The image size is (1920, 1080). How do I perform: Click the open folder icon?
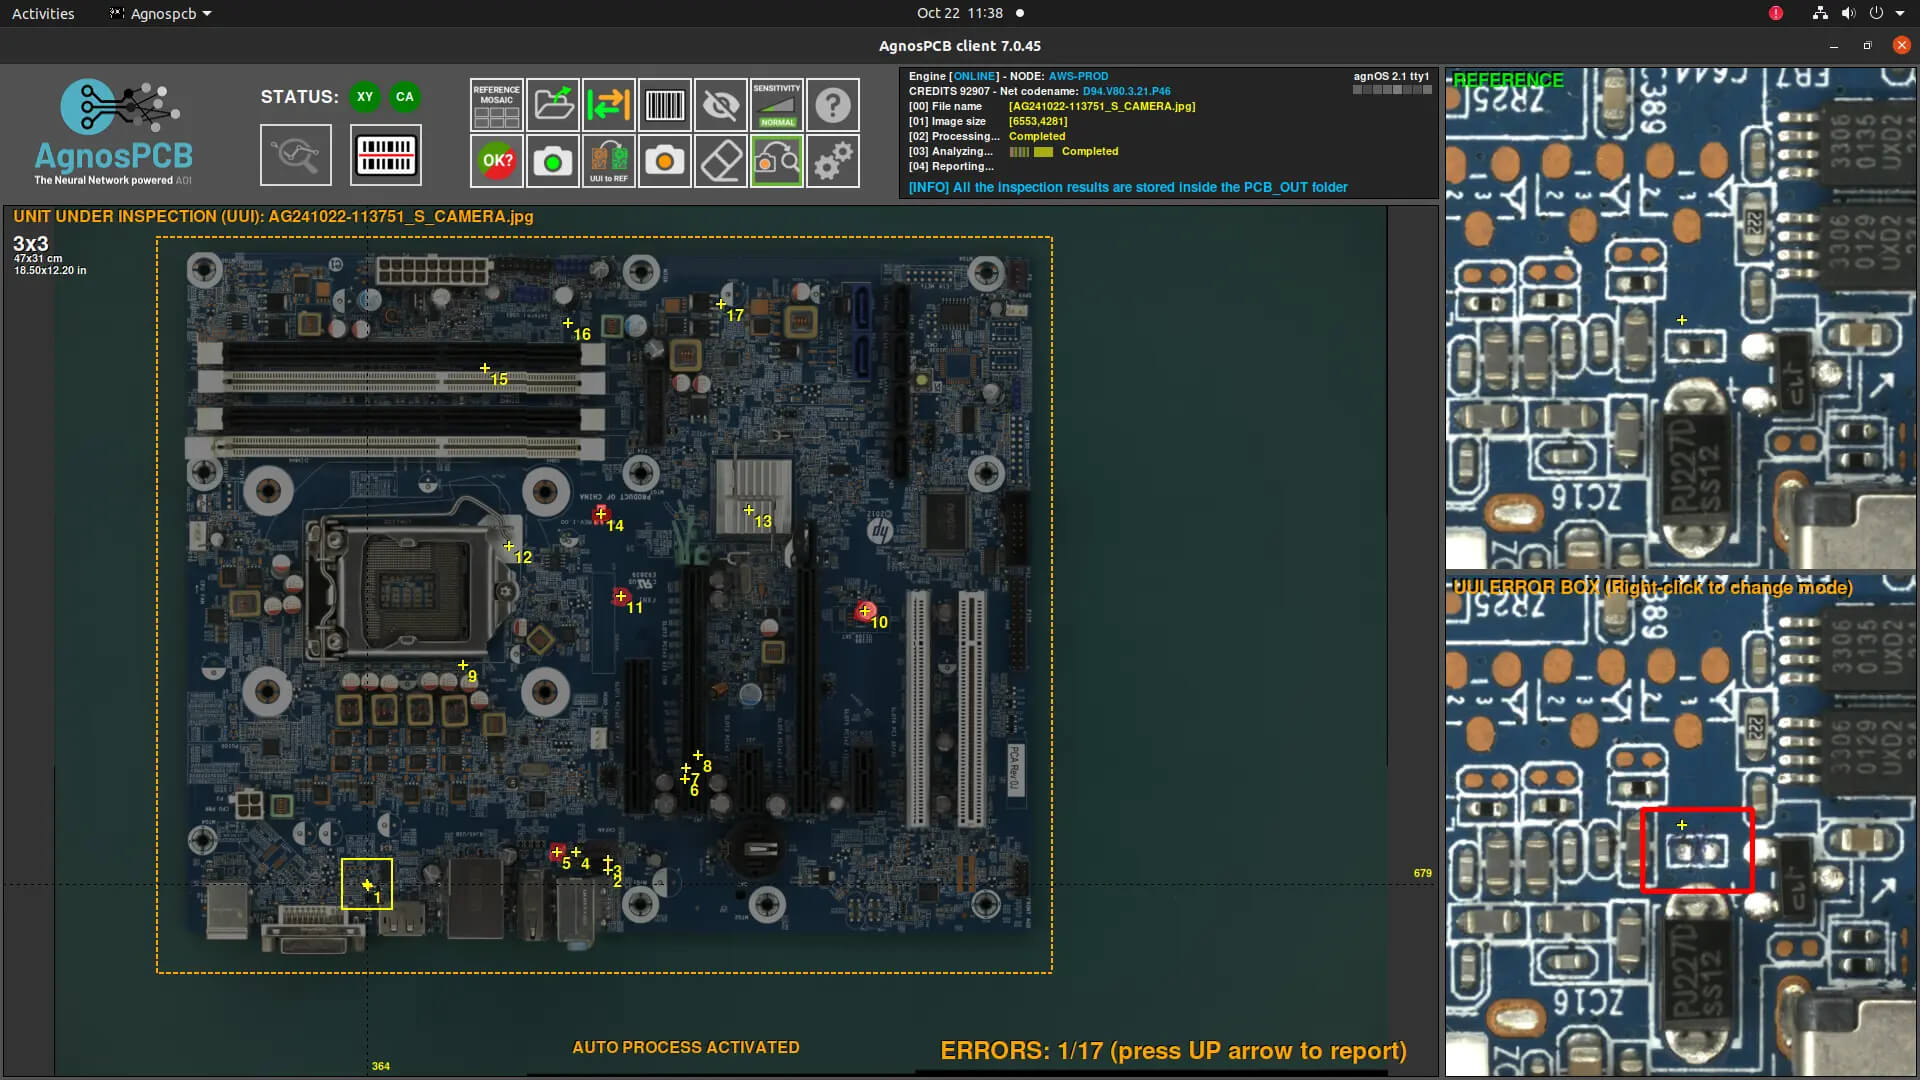(x=553, y=105)
